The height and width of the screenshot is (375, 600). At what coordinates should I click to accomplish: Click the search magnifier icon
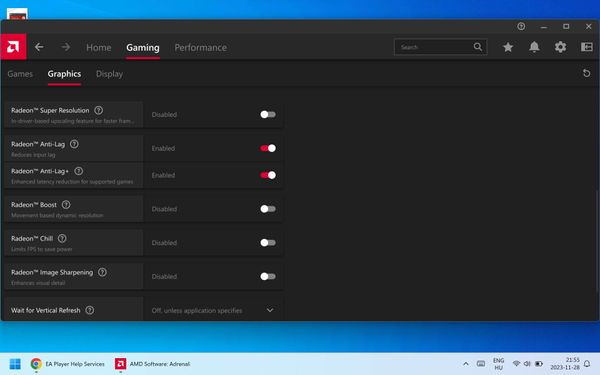[478, 47]
